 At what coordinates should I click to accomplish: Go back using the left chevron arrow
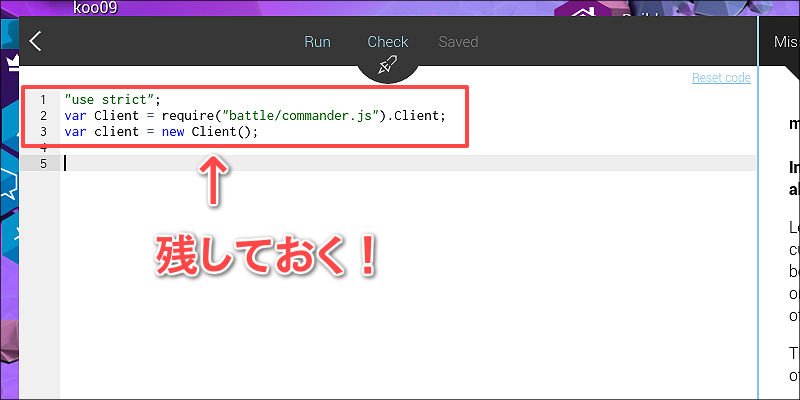coord(35,41)
